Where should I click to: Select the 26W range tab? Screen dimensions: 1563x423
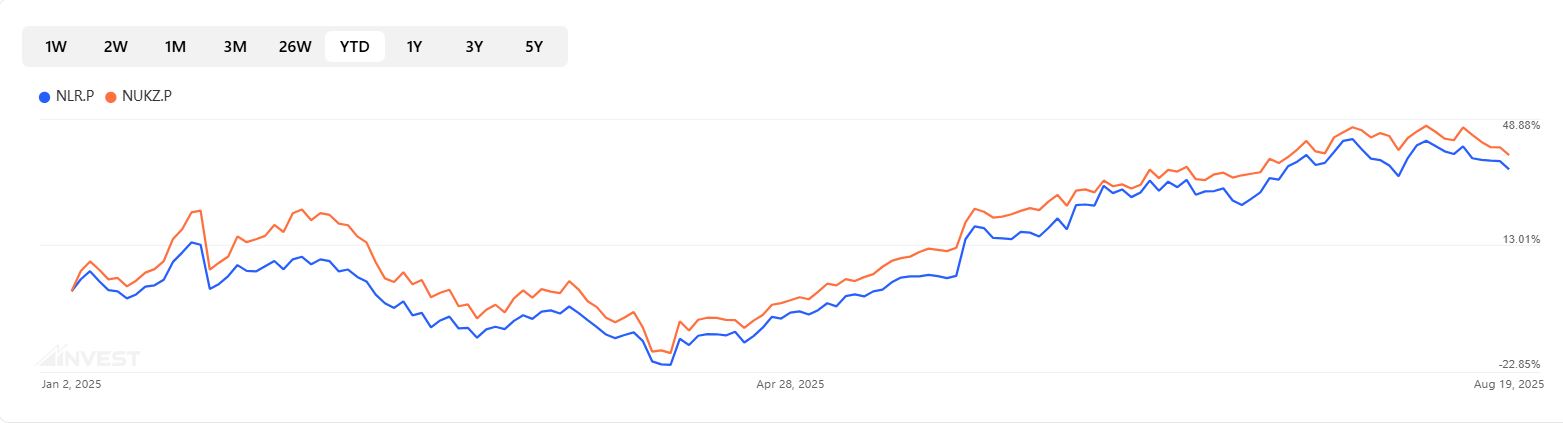coord(295,46)
